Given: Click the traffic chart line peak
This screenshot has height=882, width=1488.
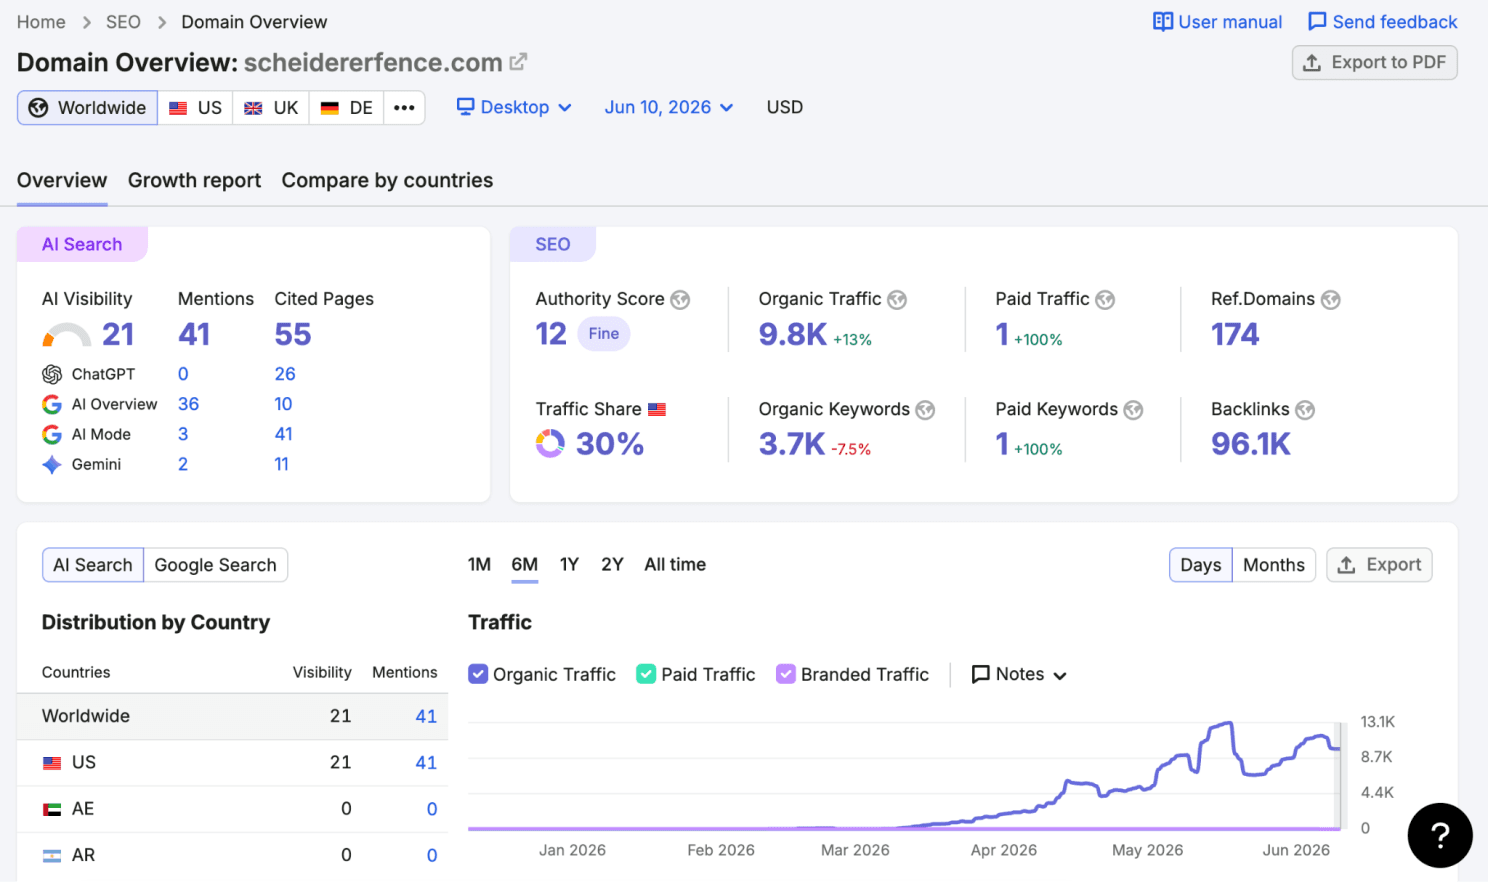Looking at the screenshot, I should [1226, 723].
